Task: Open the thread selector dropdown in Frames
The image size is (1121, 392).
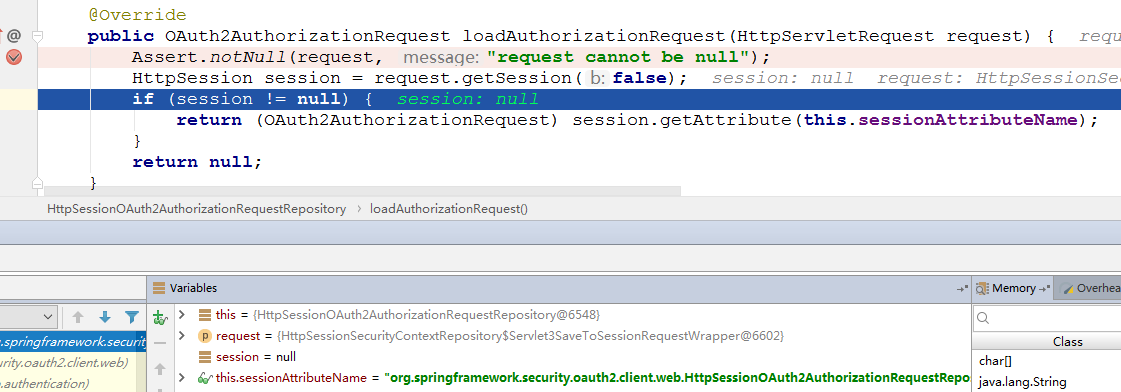Action: click(29, 316)
